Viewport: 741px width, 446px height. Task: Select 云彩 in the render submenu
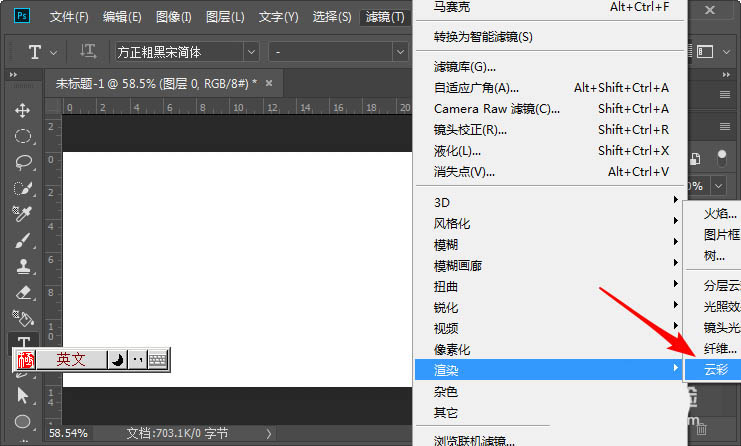pos(713,369)
